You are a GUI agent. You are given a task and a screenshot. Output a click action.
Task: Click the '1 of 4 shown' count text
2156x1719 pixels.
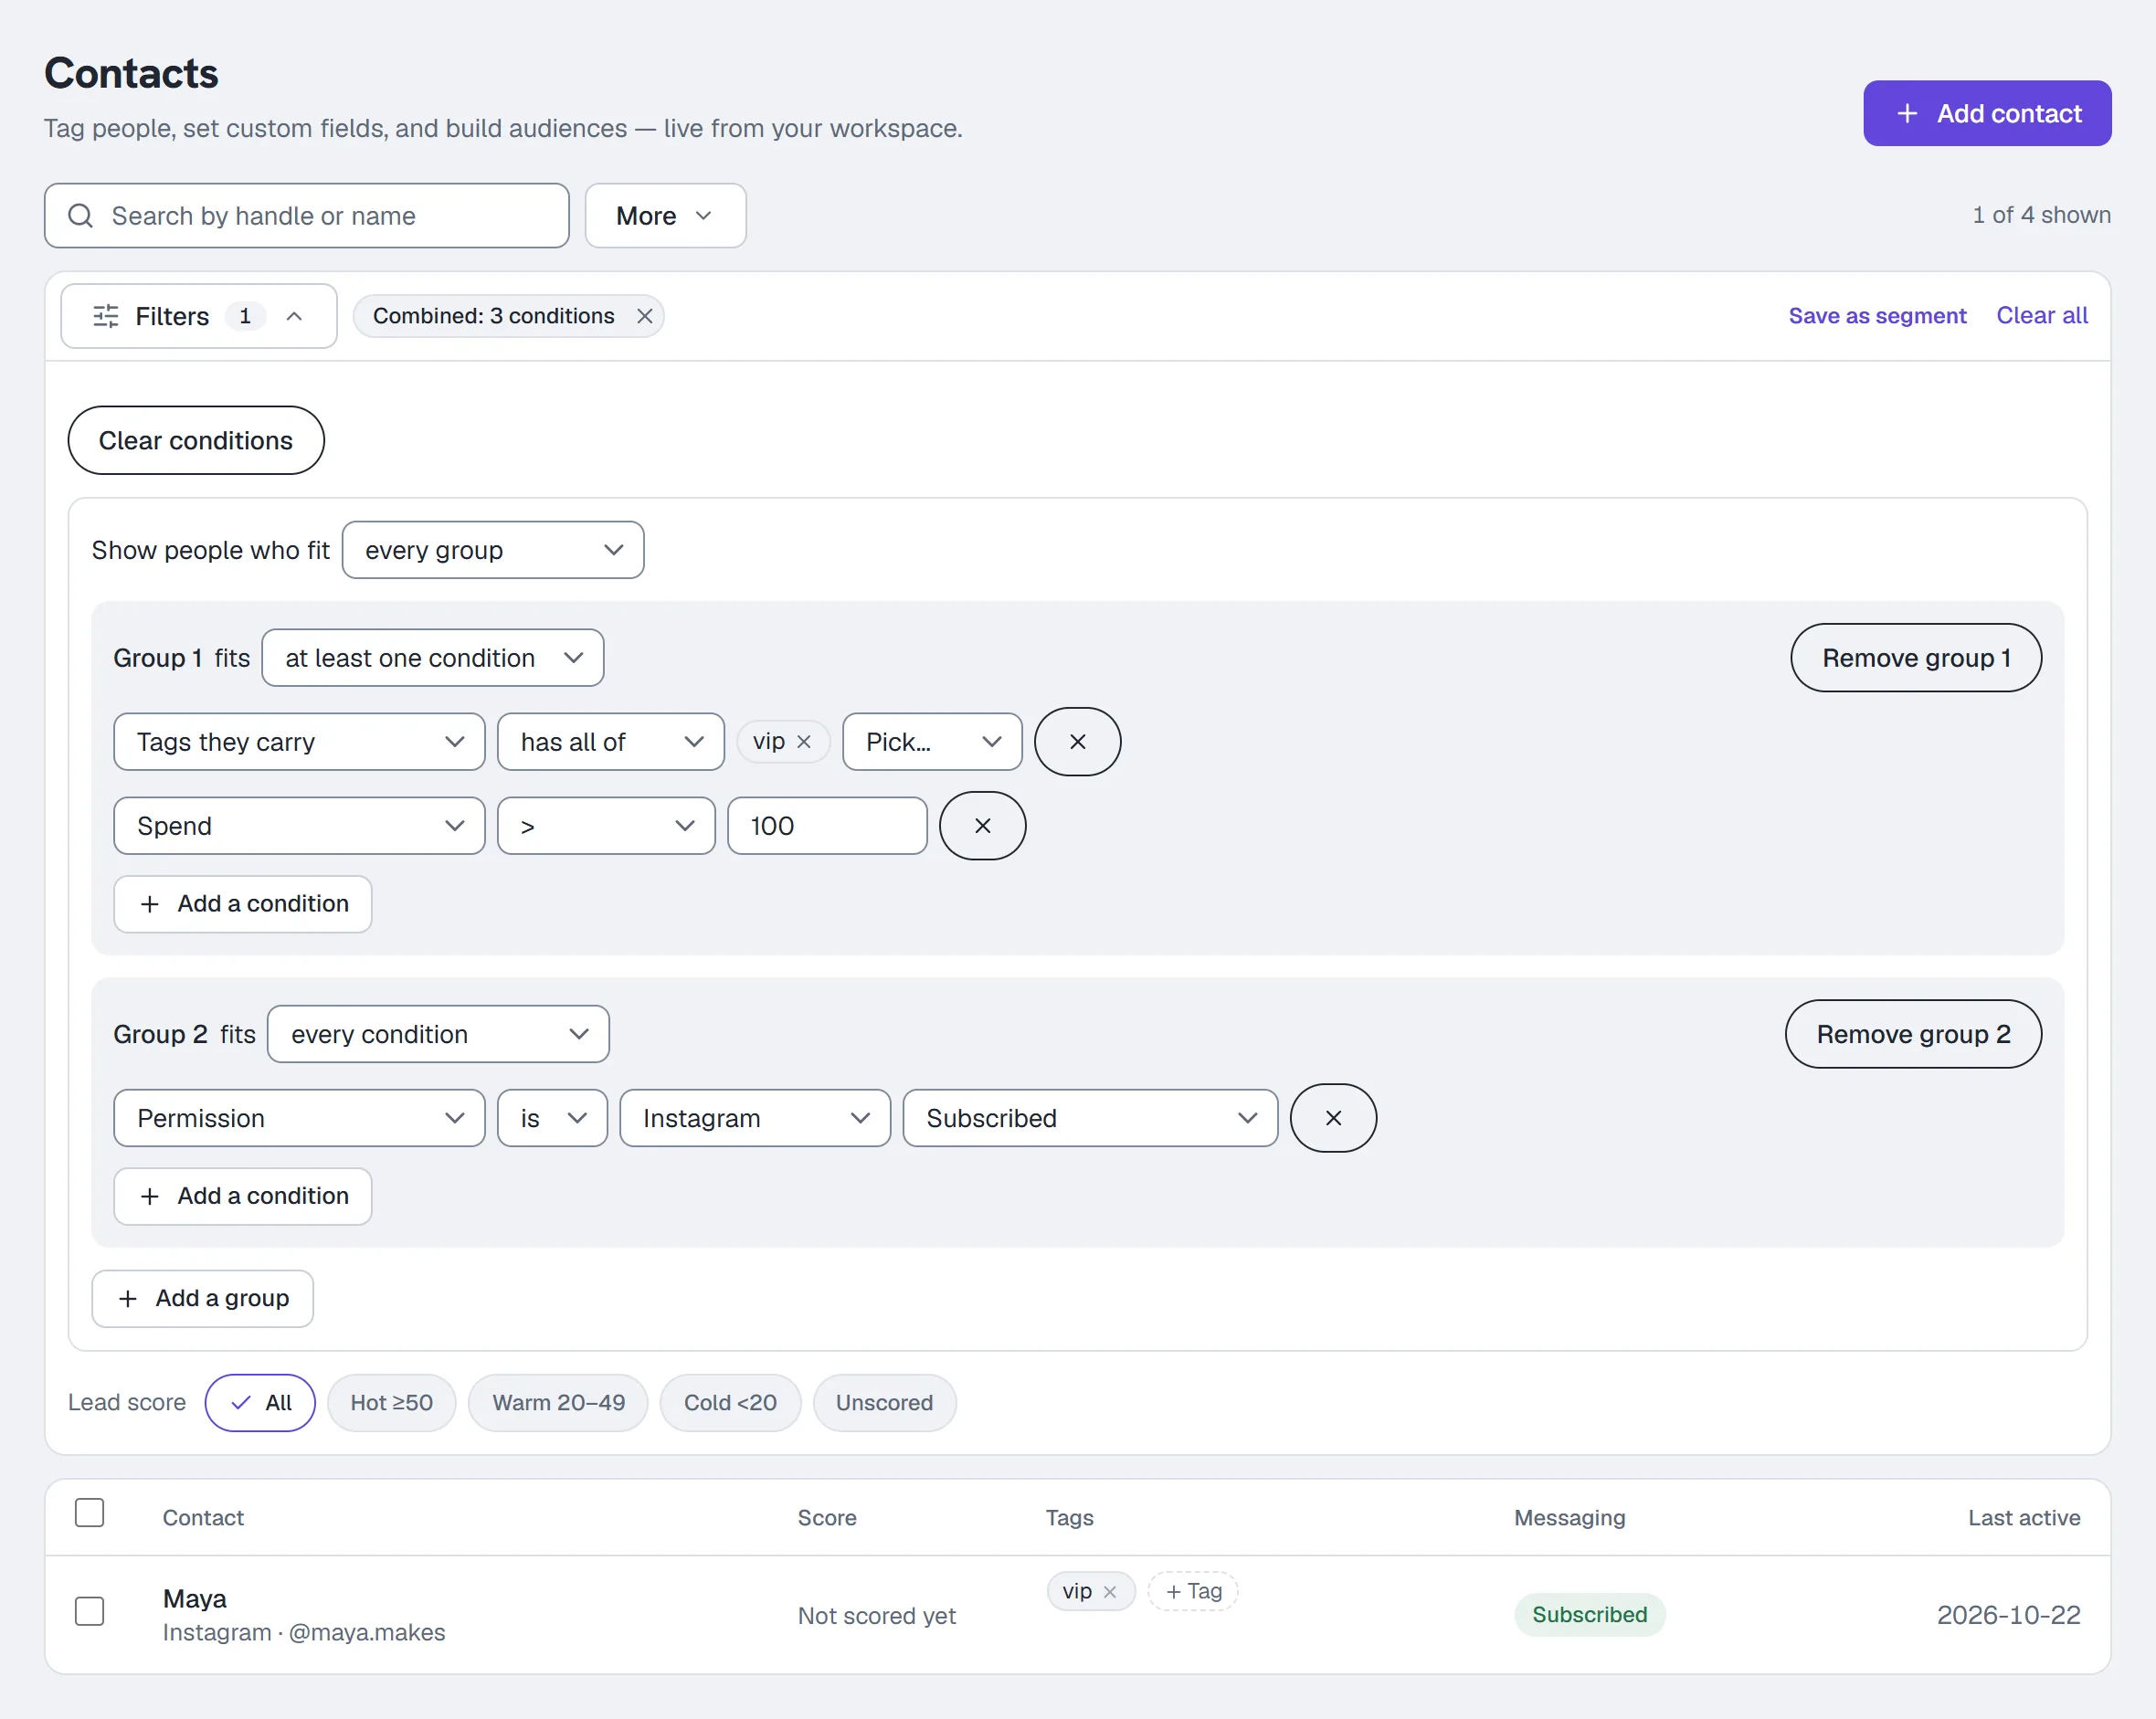point(2041,215)
